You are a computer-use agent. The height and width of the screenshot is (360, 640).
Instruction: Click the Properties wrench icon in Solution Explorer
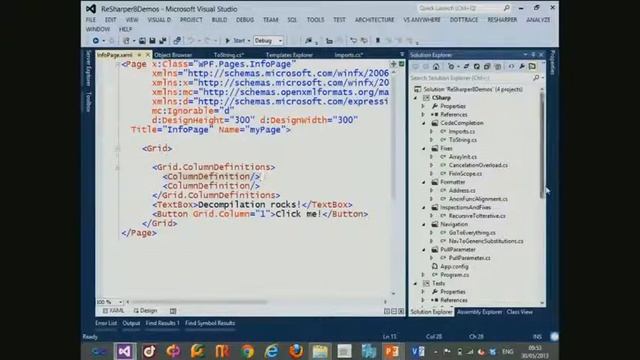point(522,67)
